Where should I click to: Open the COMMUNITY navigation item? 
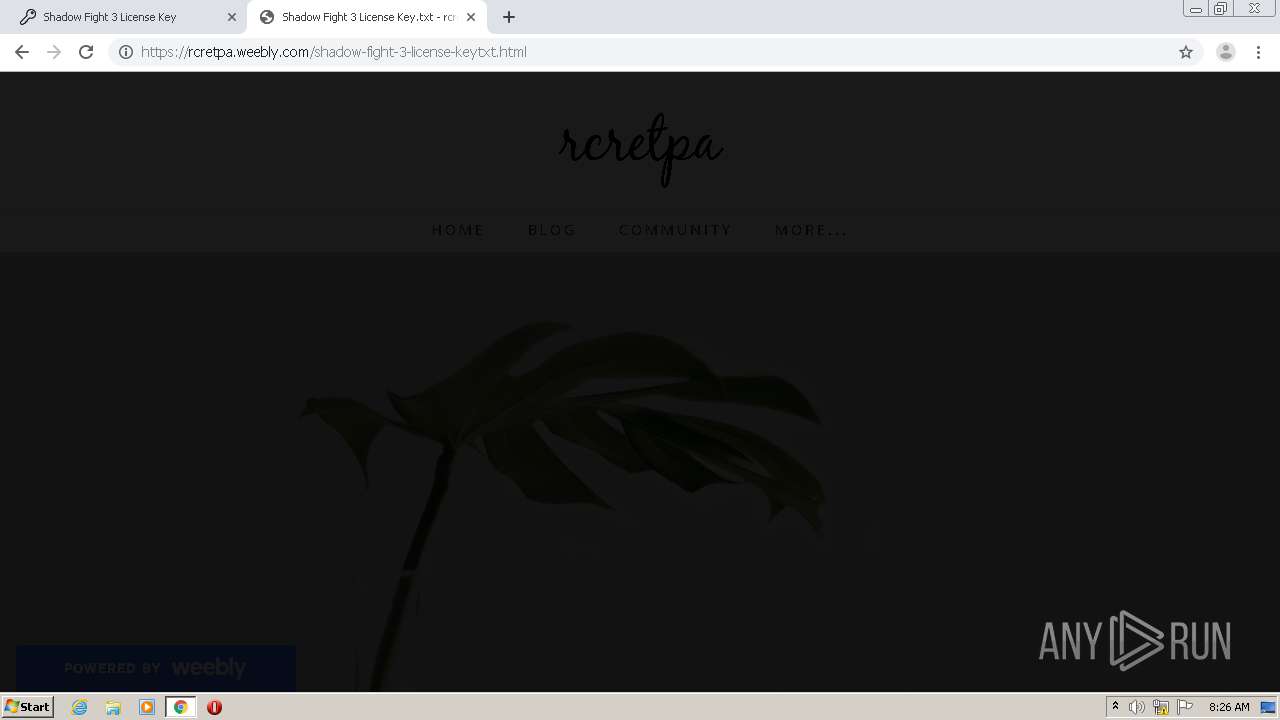tap(675, 230)
